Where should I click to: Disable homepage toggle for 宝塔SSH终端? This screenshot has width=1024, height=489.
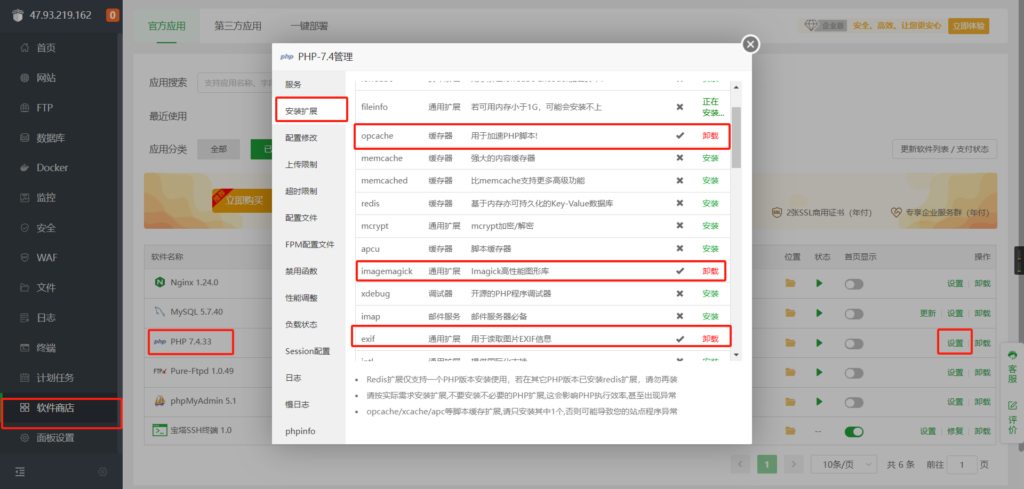pos(853,432)
